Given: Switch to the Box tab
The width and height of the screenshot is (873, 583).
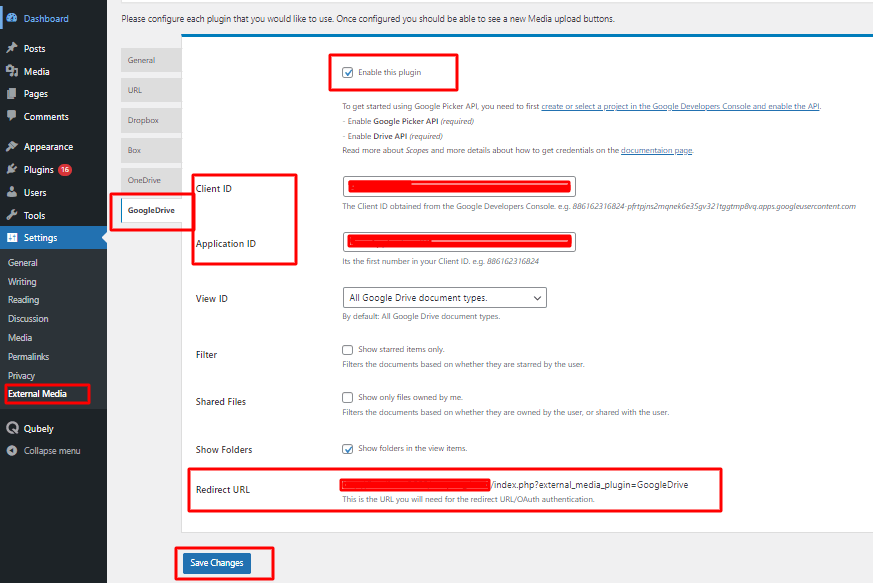Looking at the screenshot, I should pyautogui.click(x=151, y=150).
